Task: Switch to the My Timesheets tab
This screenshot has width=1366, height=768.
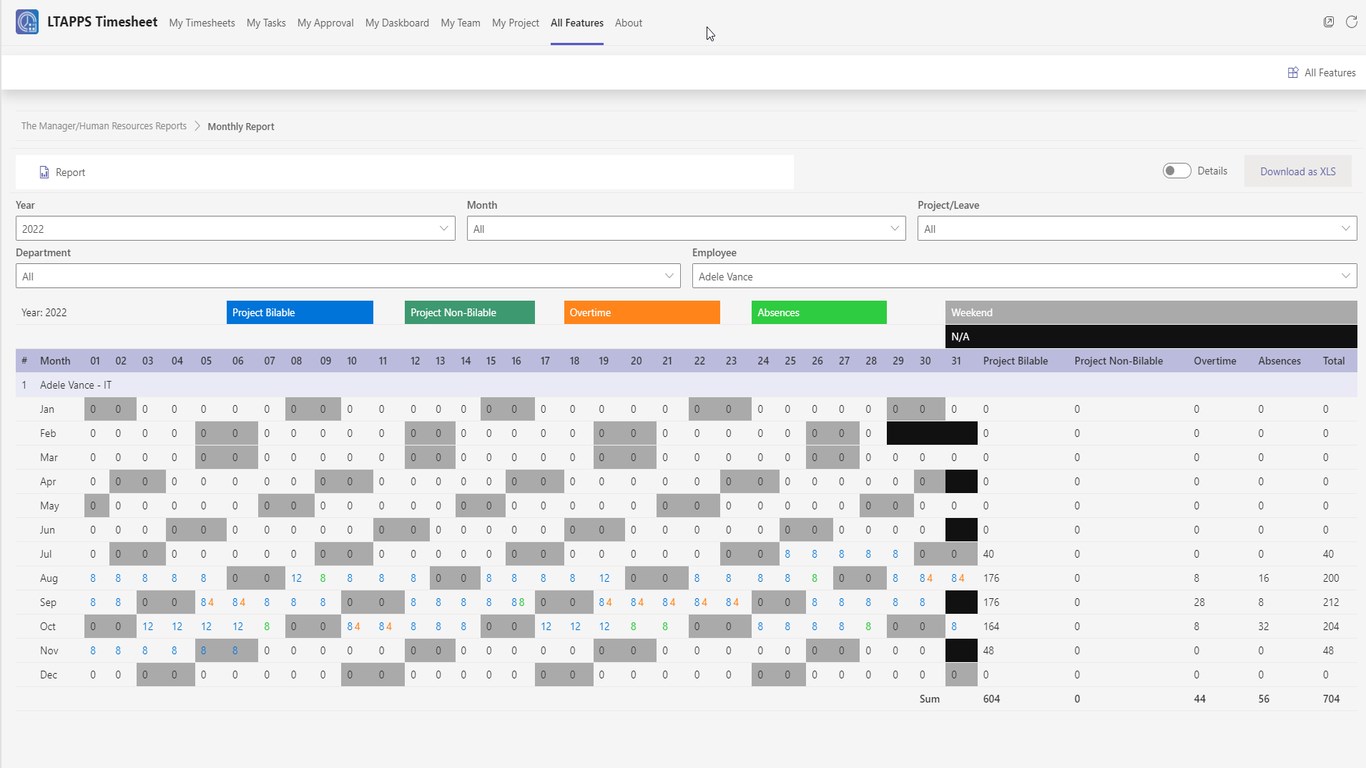Action: pos(202,23)
